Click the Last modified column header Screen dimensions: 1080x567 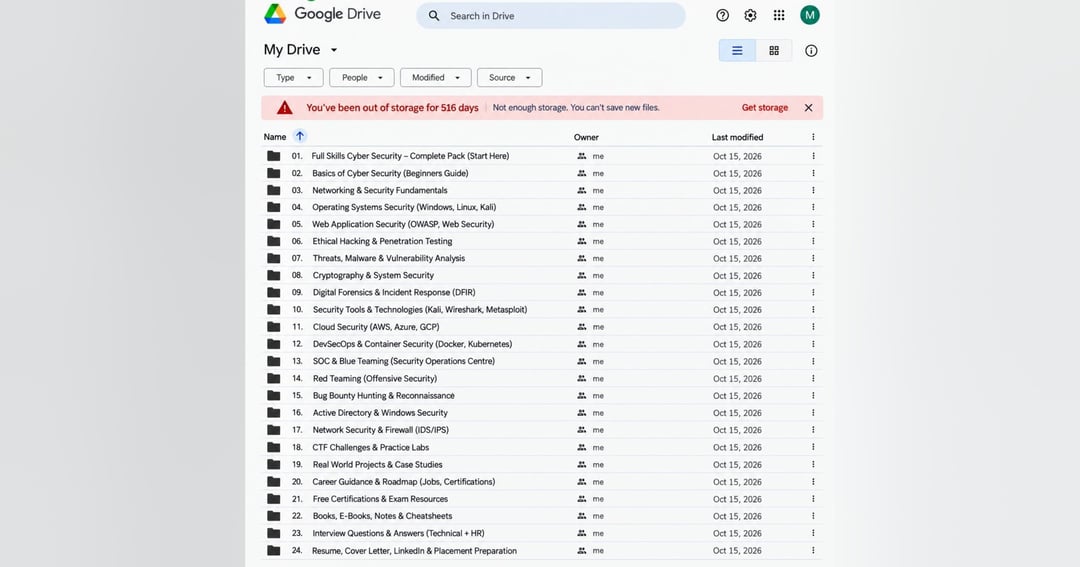(737, 137)
